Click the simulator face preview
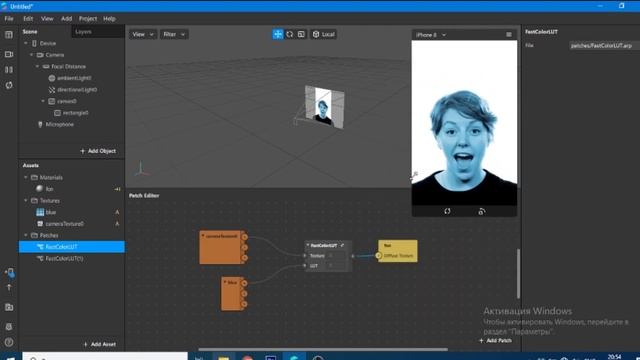 pos(464,122)
